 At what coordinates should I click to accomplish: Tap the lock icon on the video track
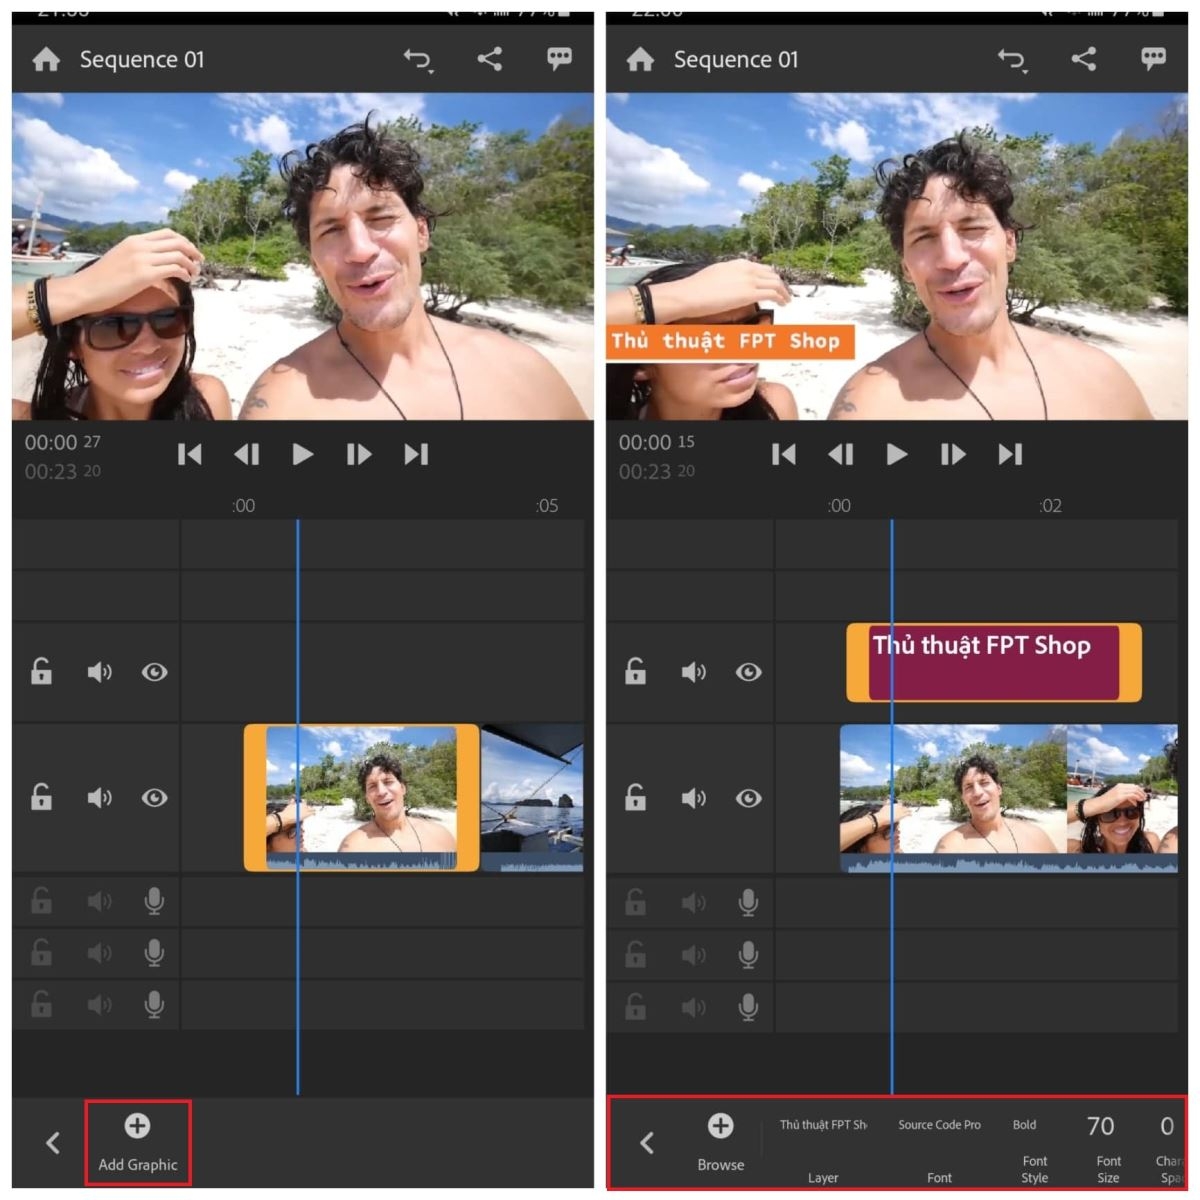tap(40, 797)
